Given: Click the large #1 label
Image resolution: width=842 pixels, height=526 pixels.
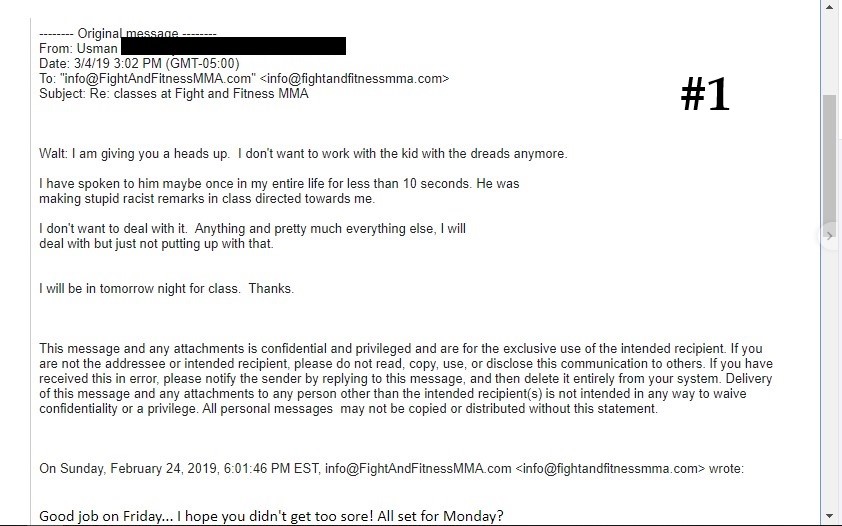Looking at the screenshot, I should (705, 94).
